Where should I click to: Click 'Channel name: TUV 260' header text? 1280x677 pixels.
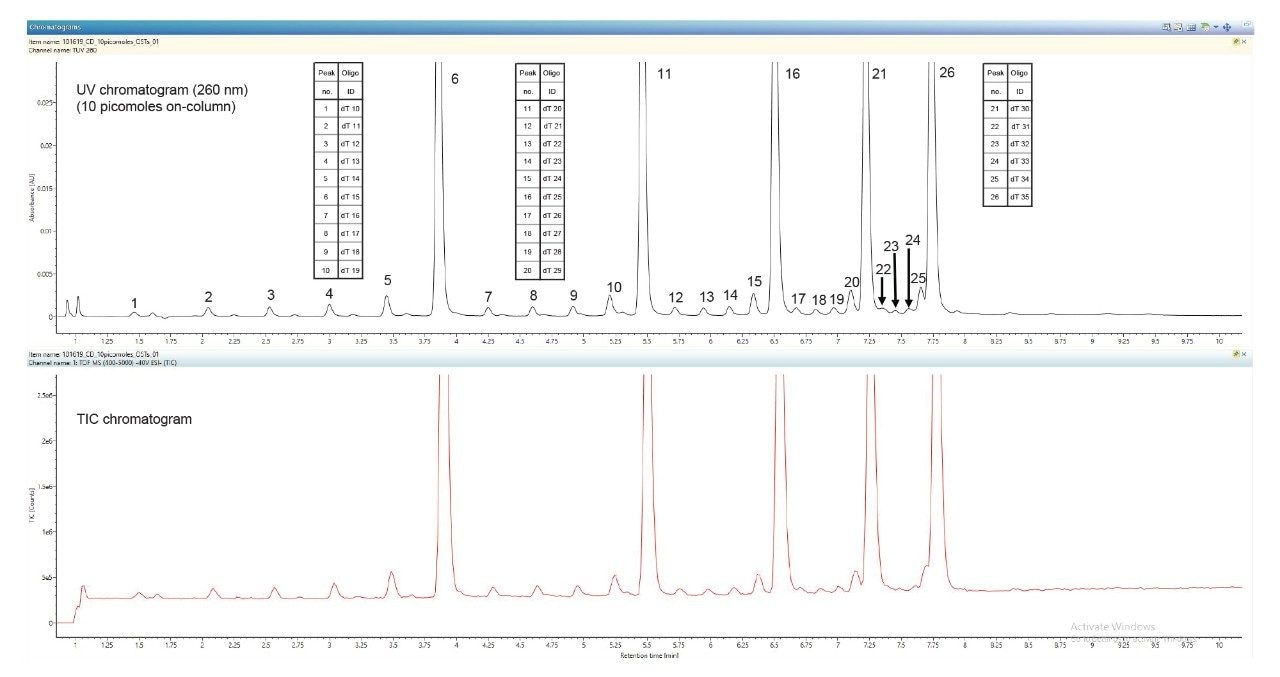64,49
